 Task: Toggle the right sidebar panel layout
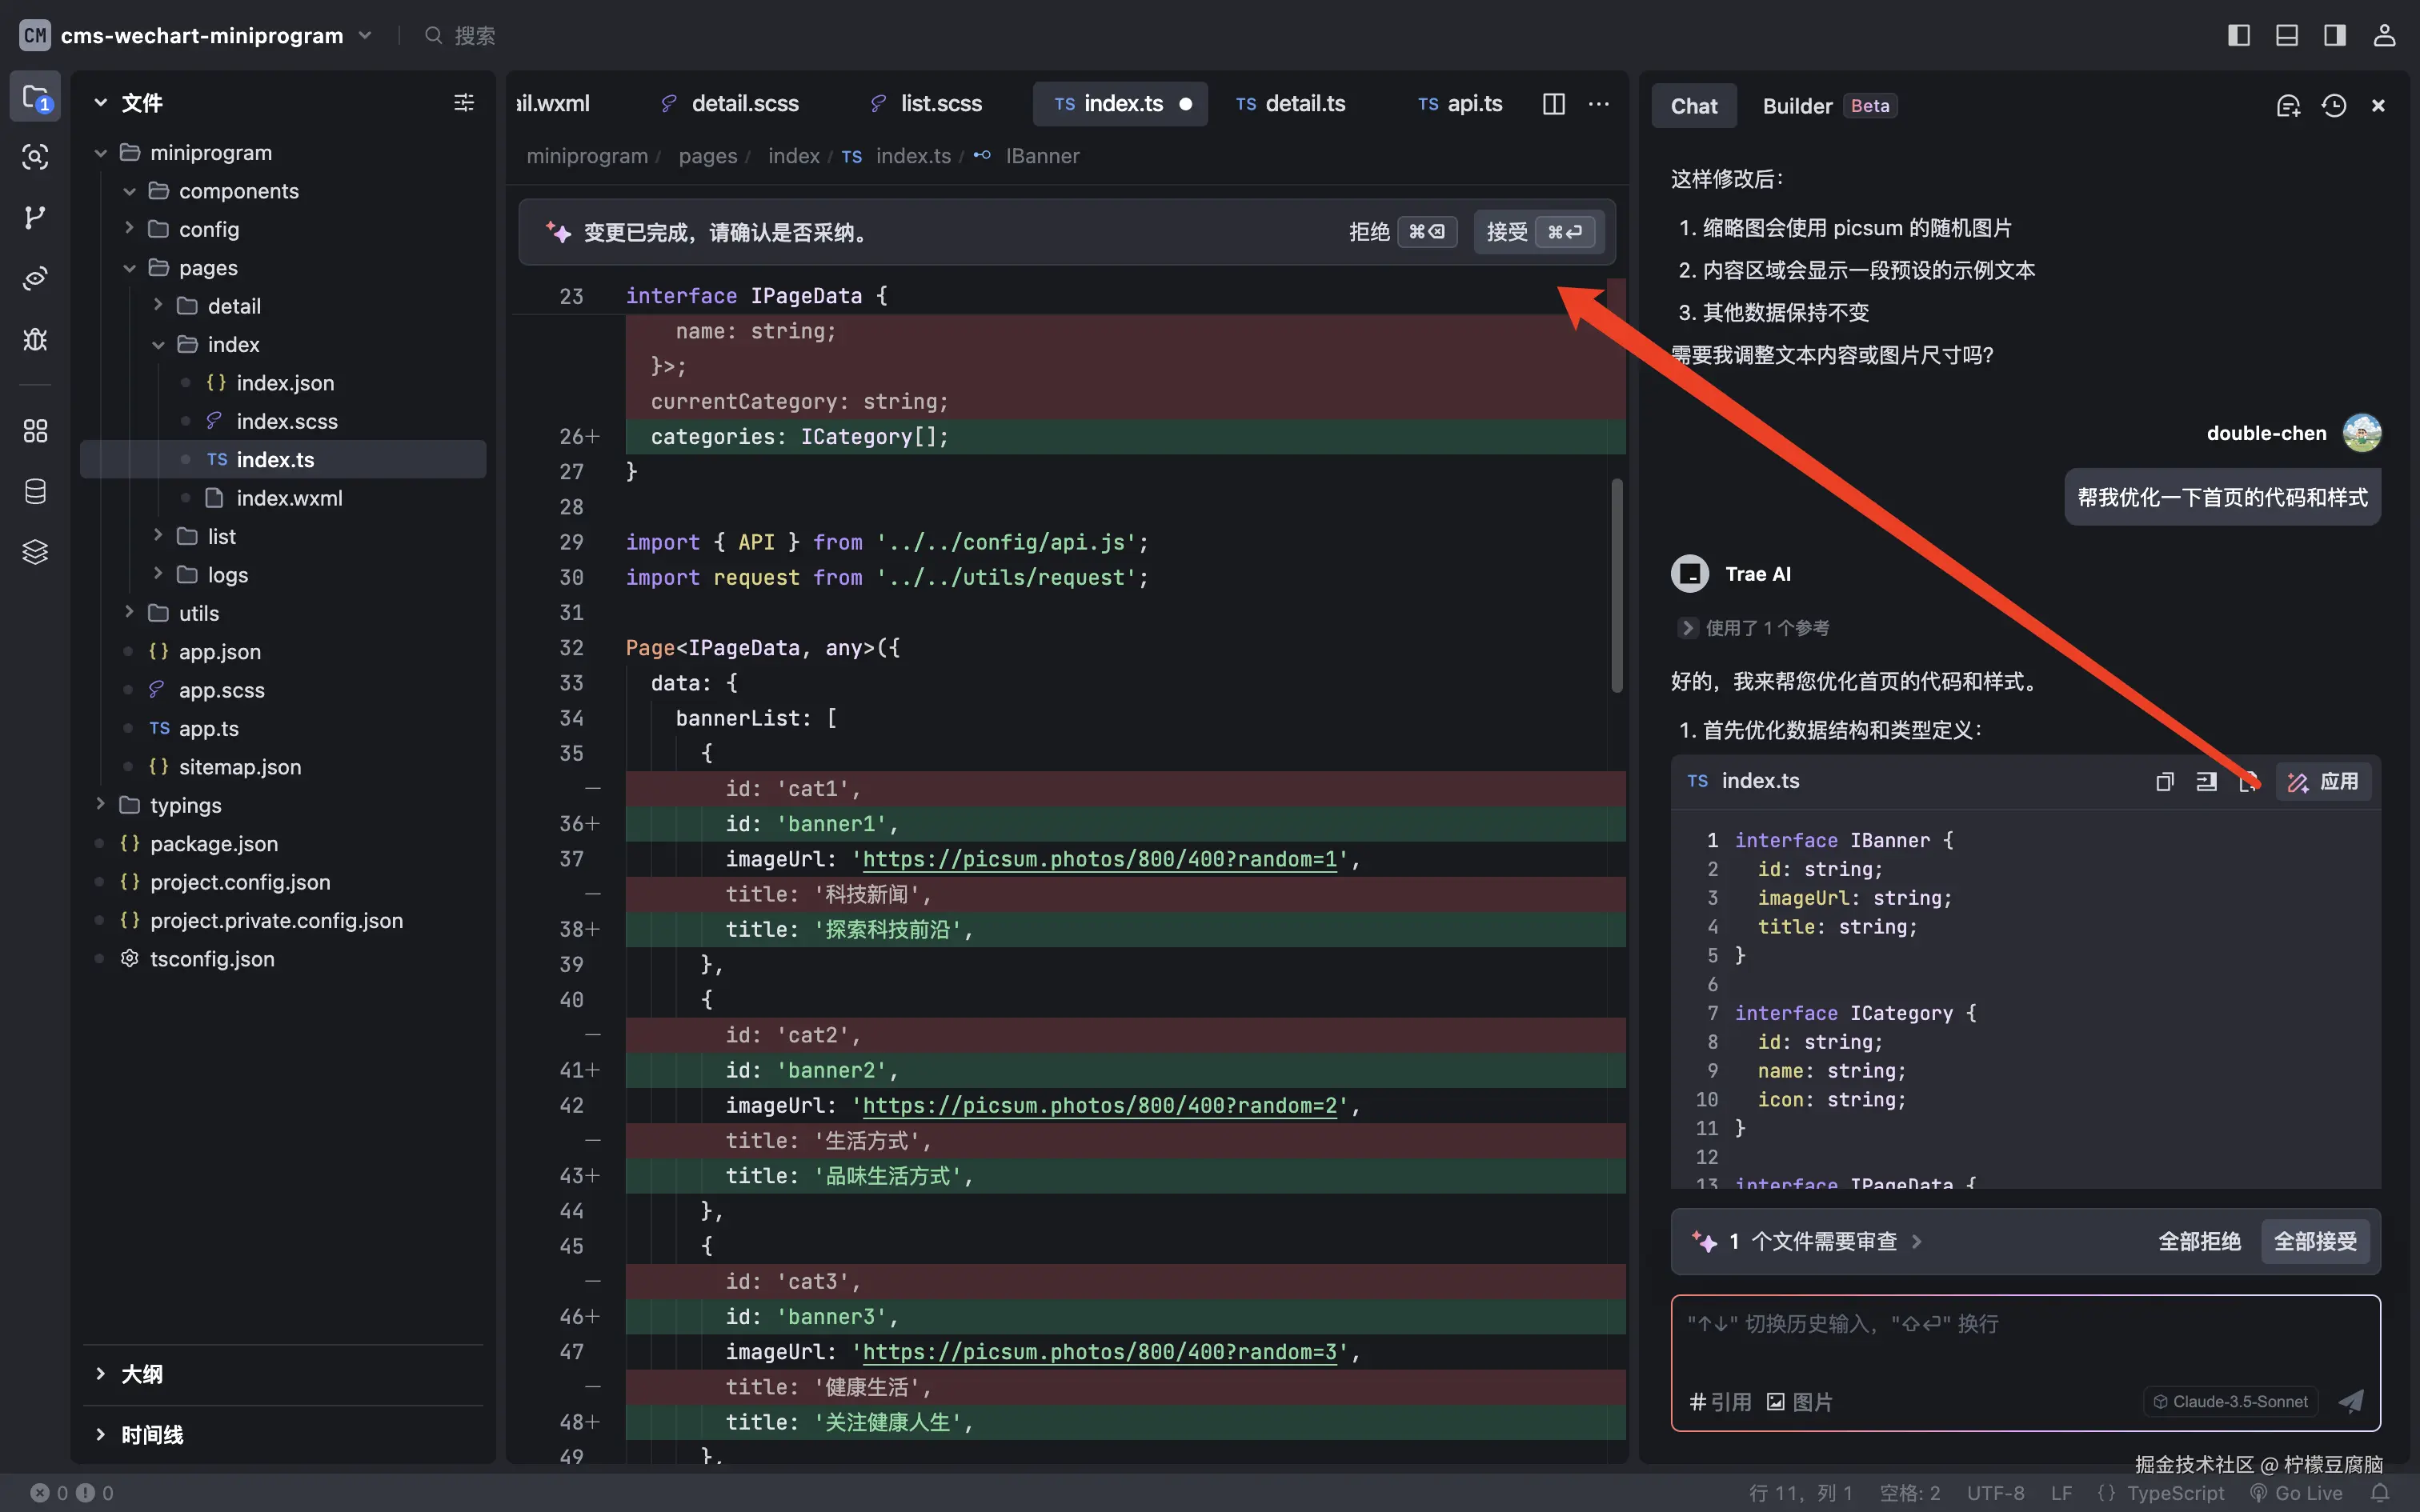[x=2335, y=36]
